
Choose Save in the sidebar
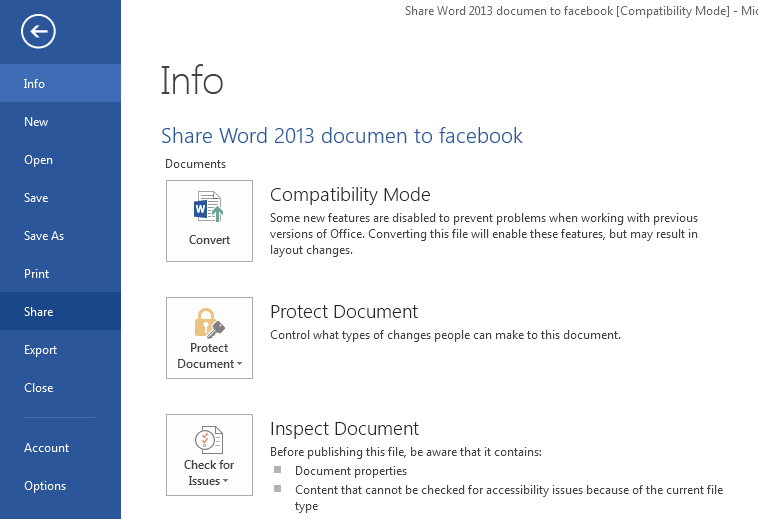[36, 198]
